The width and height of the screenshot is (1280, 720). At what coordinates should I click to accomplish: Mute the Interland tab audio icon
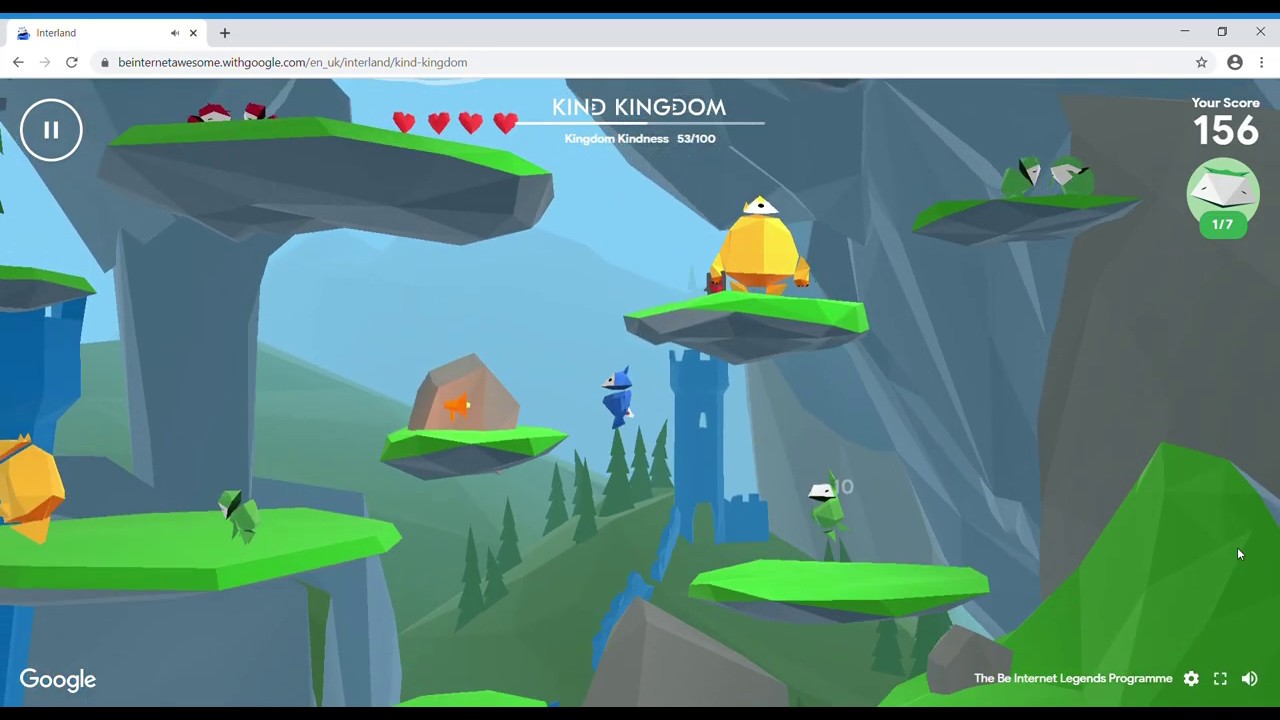[175, 33]
